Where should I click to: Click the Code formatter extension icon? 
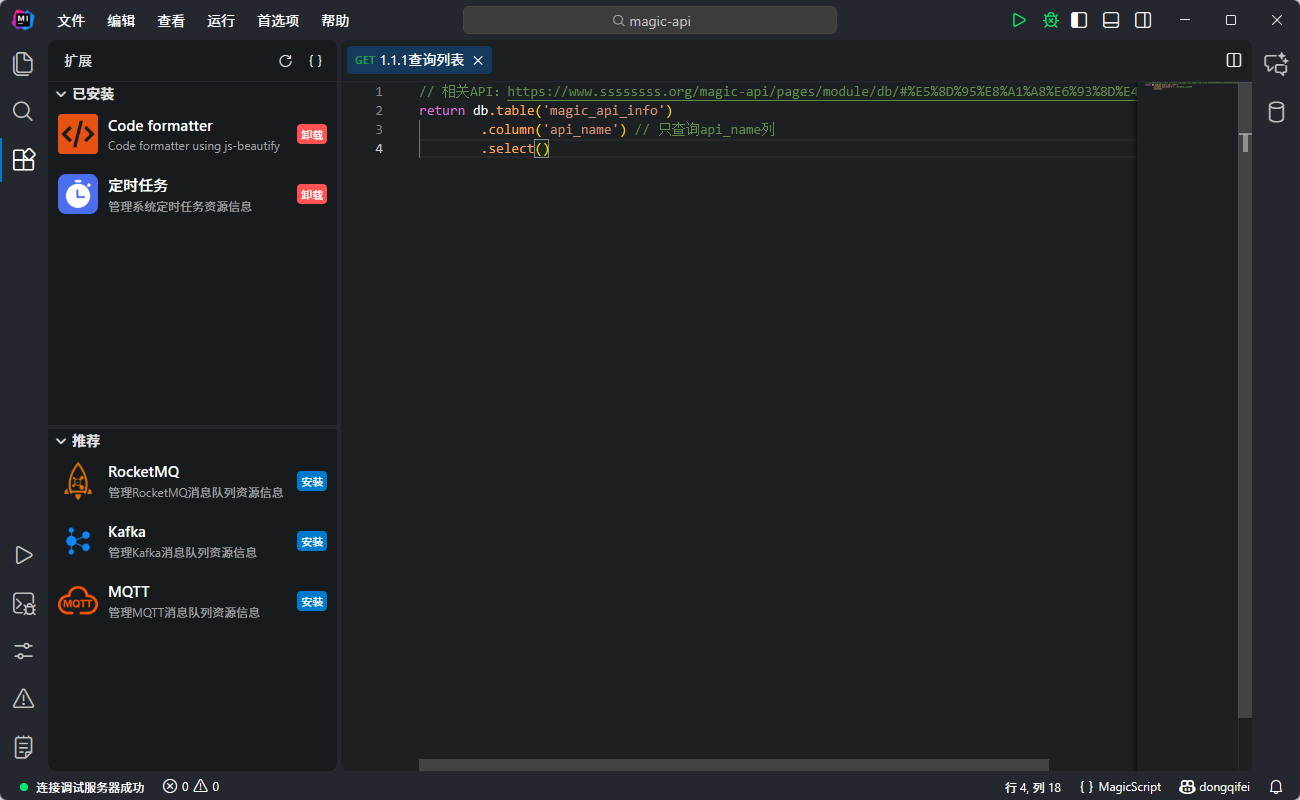click(78, 134)
